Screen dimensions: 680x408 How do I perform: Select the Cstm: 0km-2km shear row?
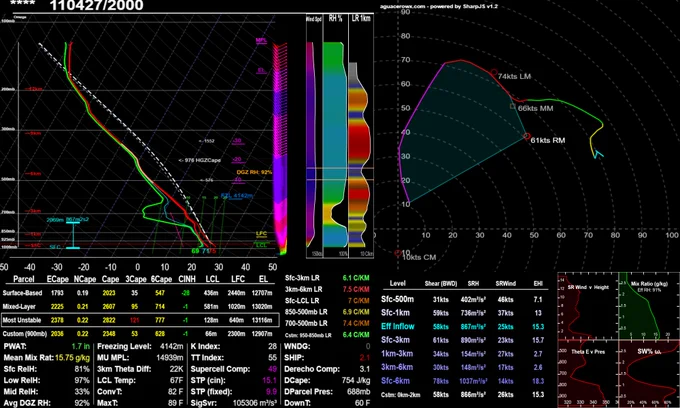pyautogui.click(x=463, y=395)
